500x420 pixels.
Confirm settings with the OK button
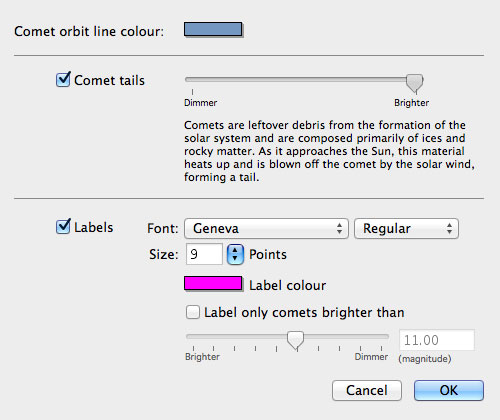(449, 390)
